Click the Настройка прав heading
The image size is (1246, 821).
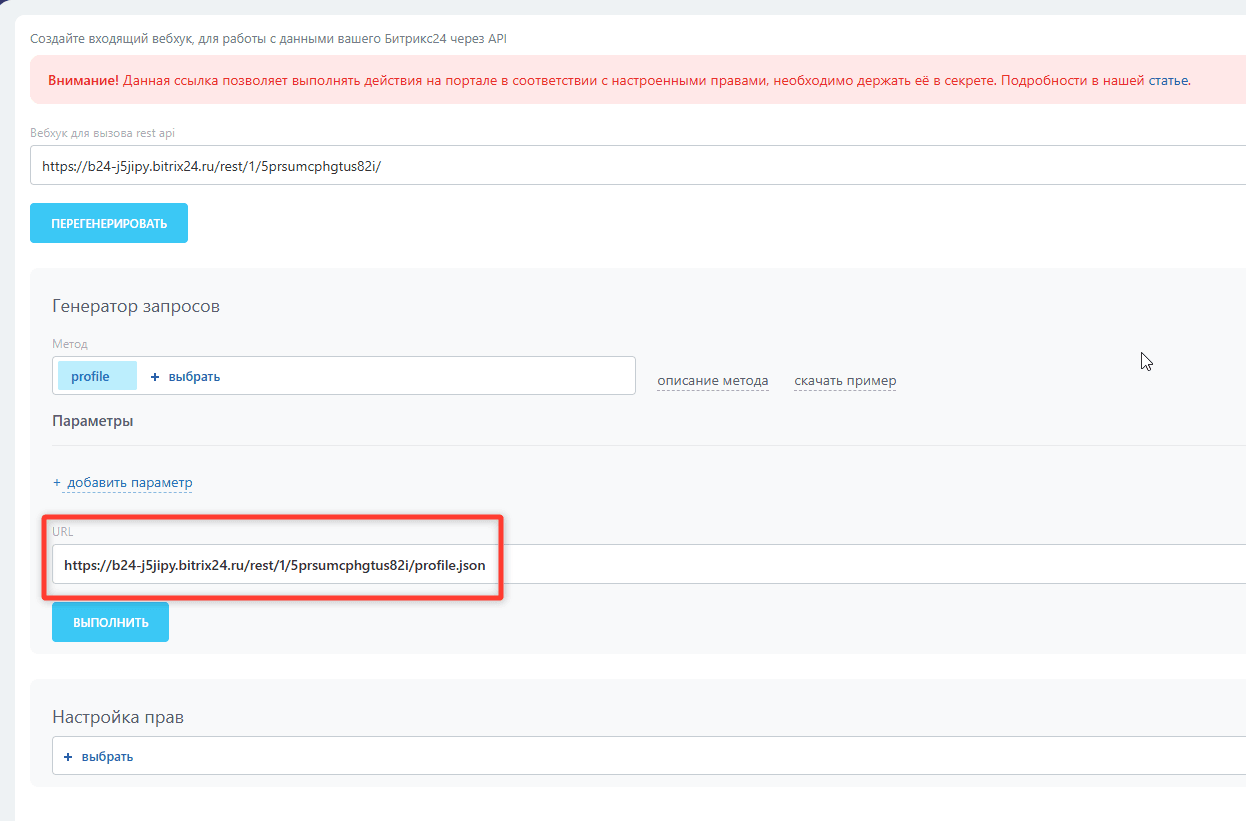pos(118,717)
